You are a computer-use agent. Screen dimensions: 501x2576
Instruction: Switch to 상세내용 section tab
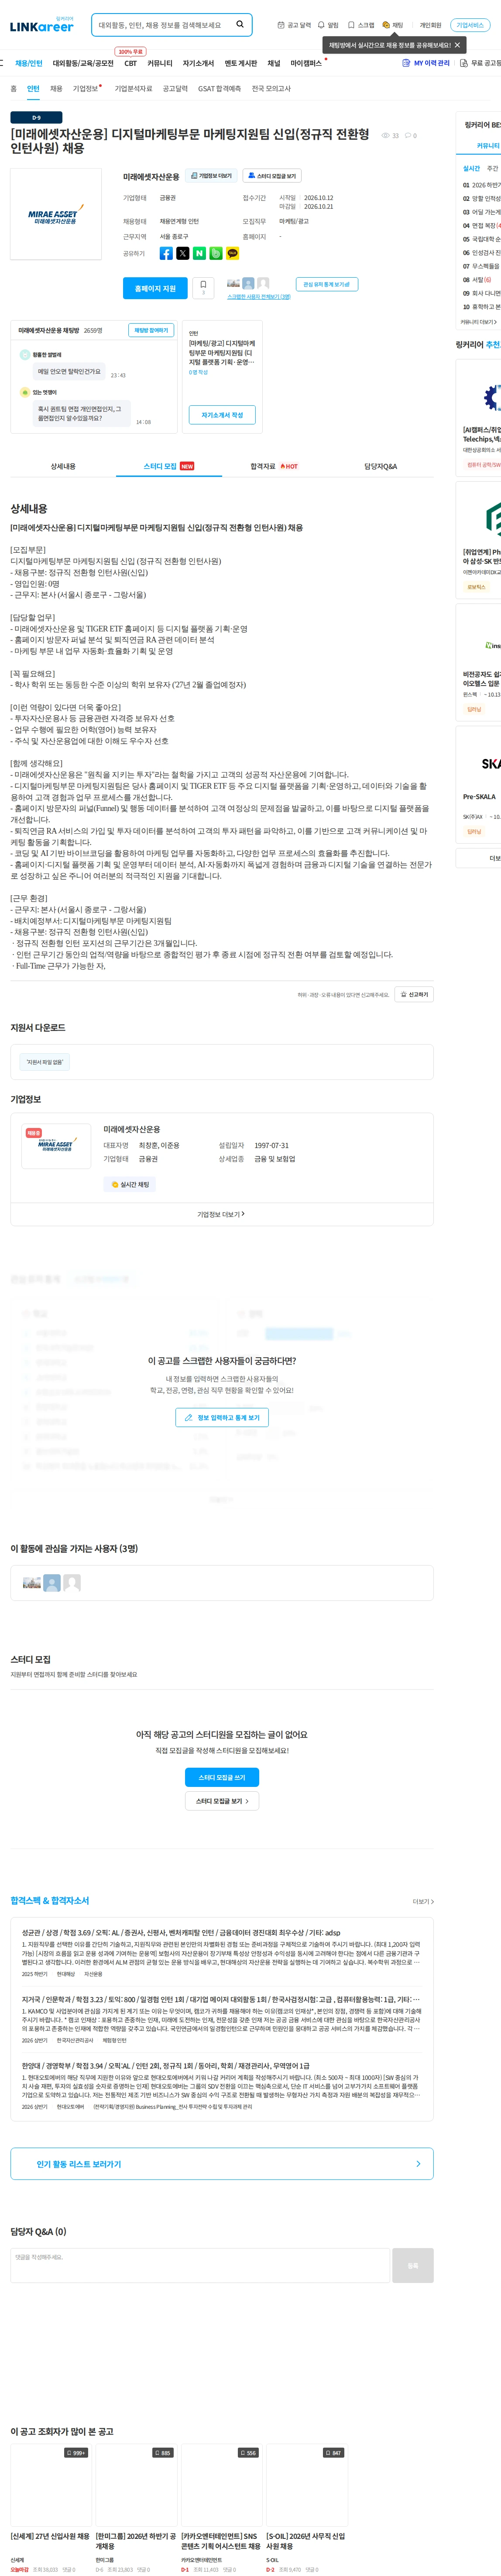[63, 466]
